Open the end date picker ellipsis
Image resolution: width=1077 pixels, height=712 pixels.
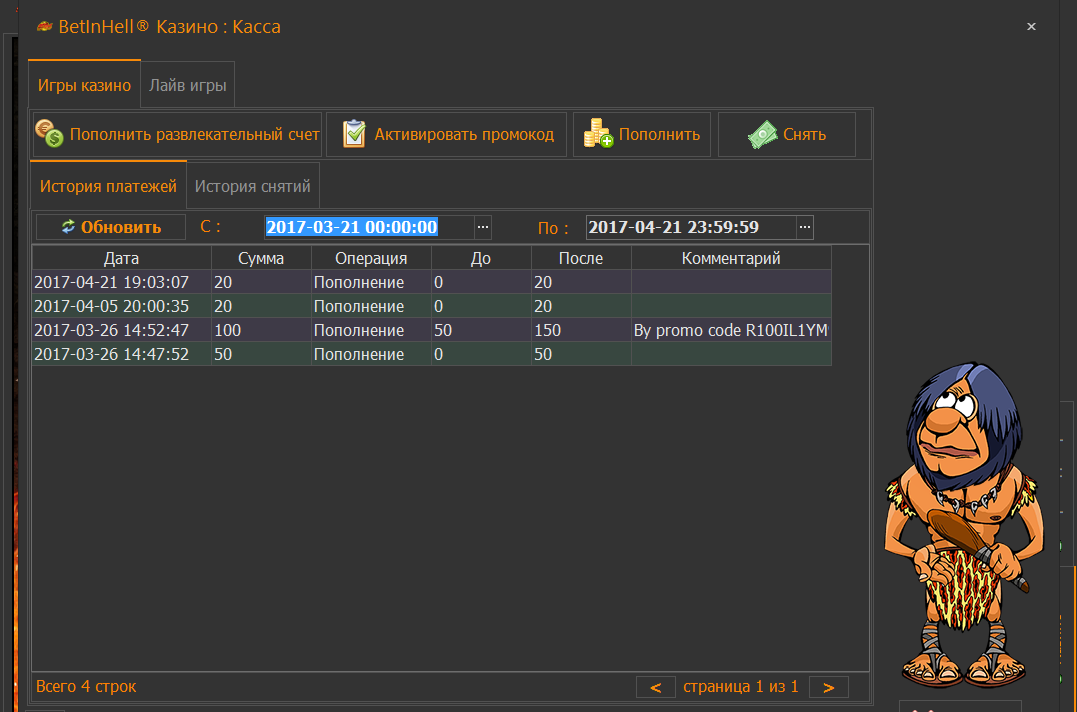(805, 227)
